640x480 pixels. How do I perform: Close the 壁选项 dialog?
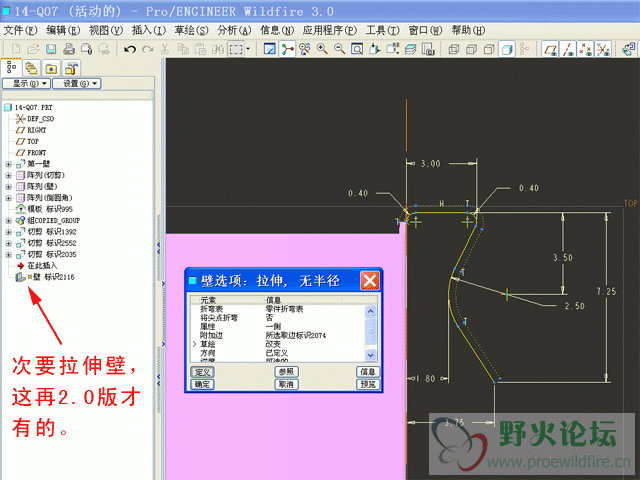[x=370, y=281]
